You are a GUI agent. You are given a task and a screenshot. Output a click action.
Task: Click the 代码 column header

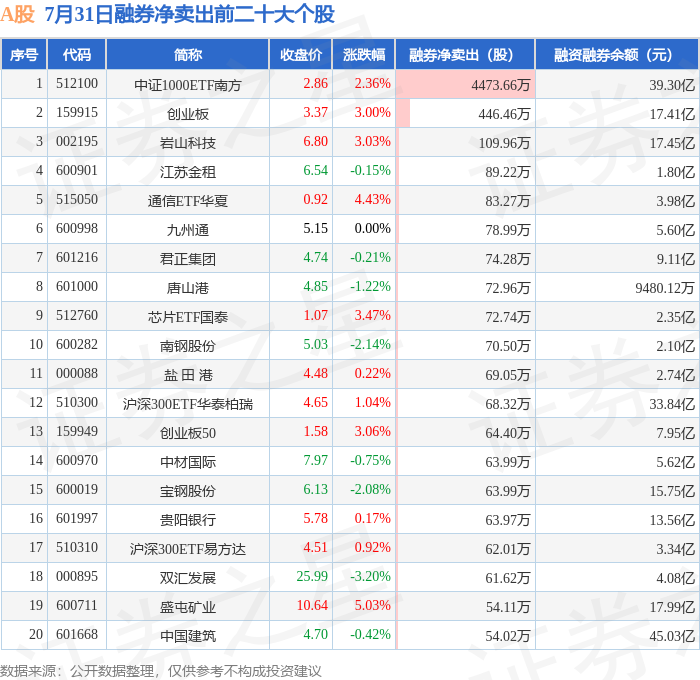point(77,54)
